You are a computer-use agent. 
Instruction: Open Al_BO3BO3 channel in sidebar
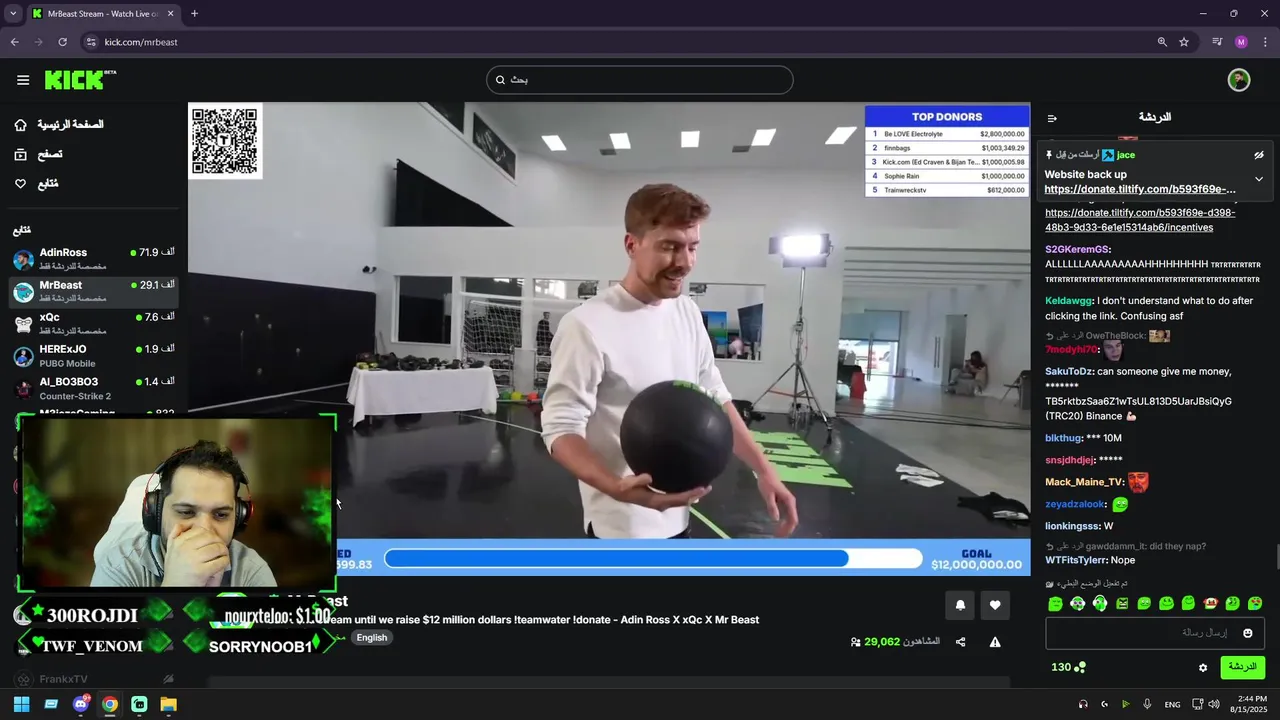(x=94, y=388)
